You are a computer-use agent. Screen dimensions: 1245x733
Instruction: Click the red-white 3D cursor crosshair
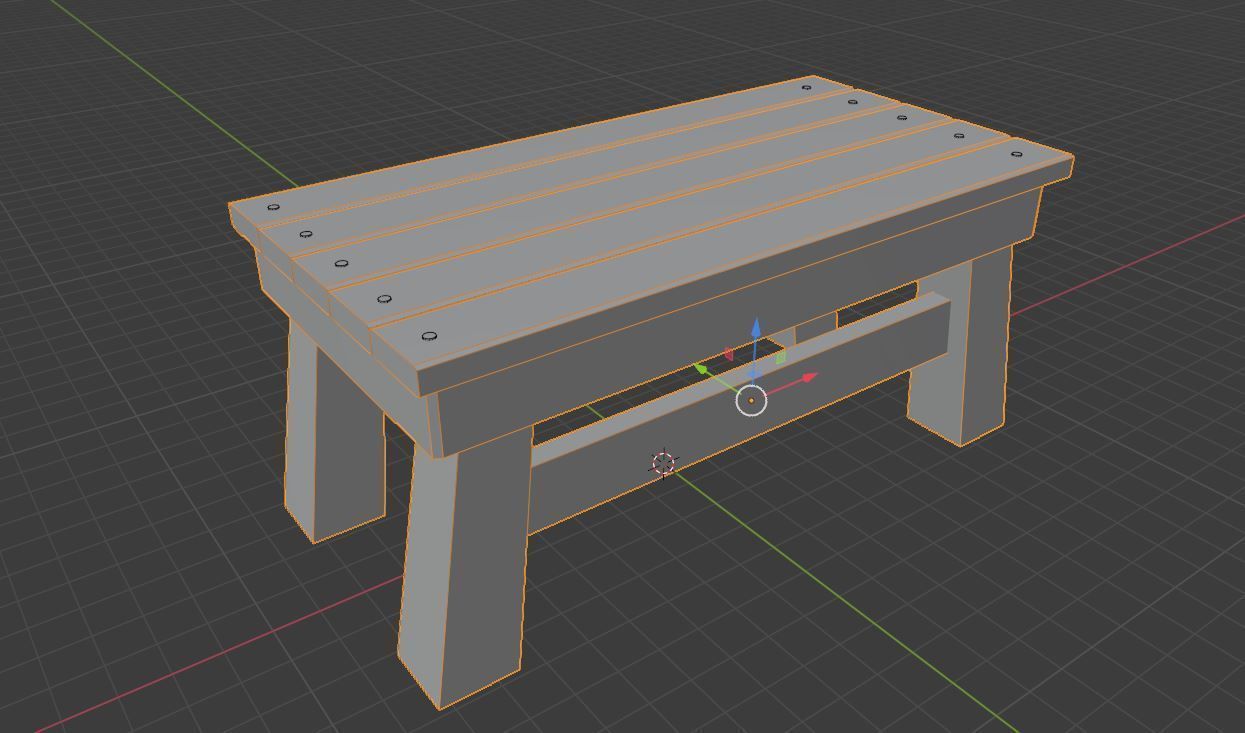663,463
